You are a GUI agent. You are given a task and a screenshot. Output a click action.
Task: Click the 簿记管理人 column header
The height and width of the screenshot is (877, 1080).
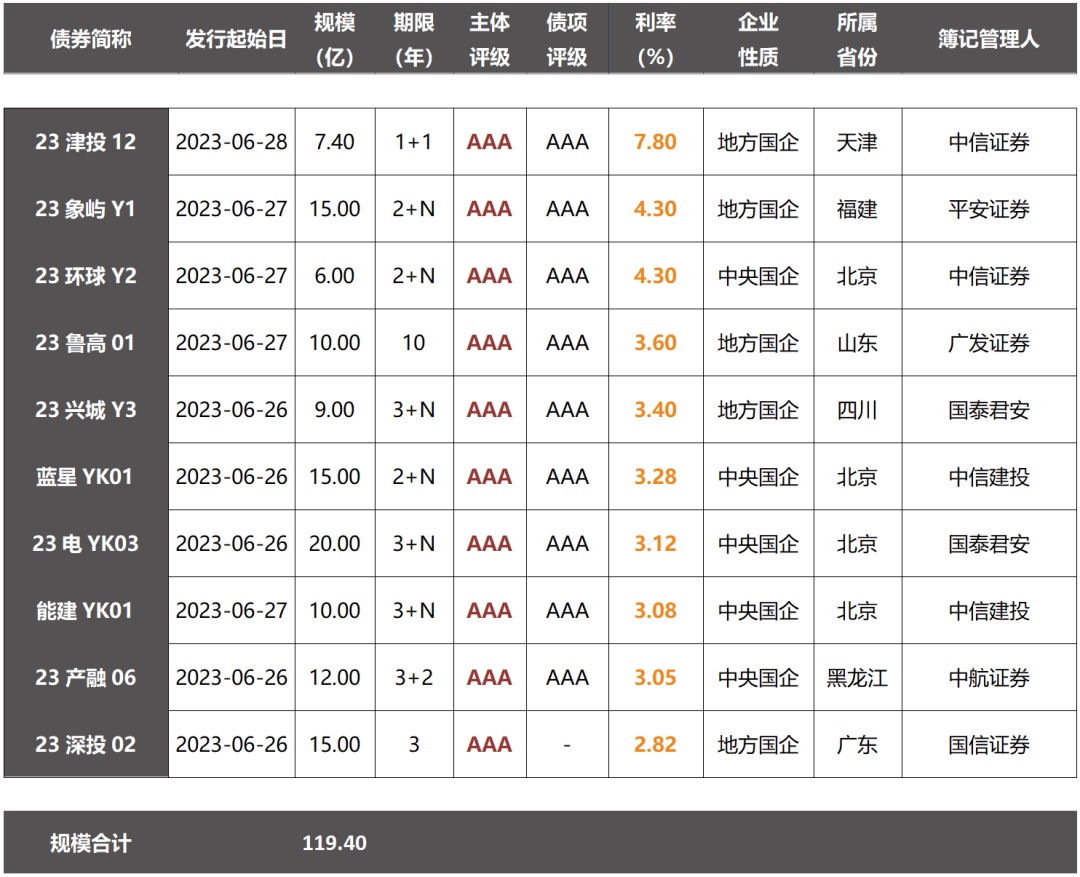pos(988,39)
